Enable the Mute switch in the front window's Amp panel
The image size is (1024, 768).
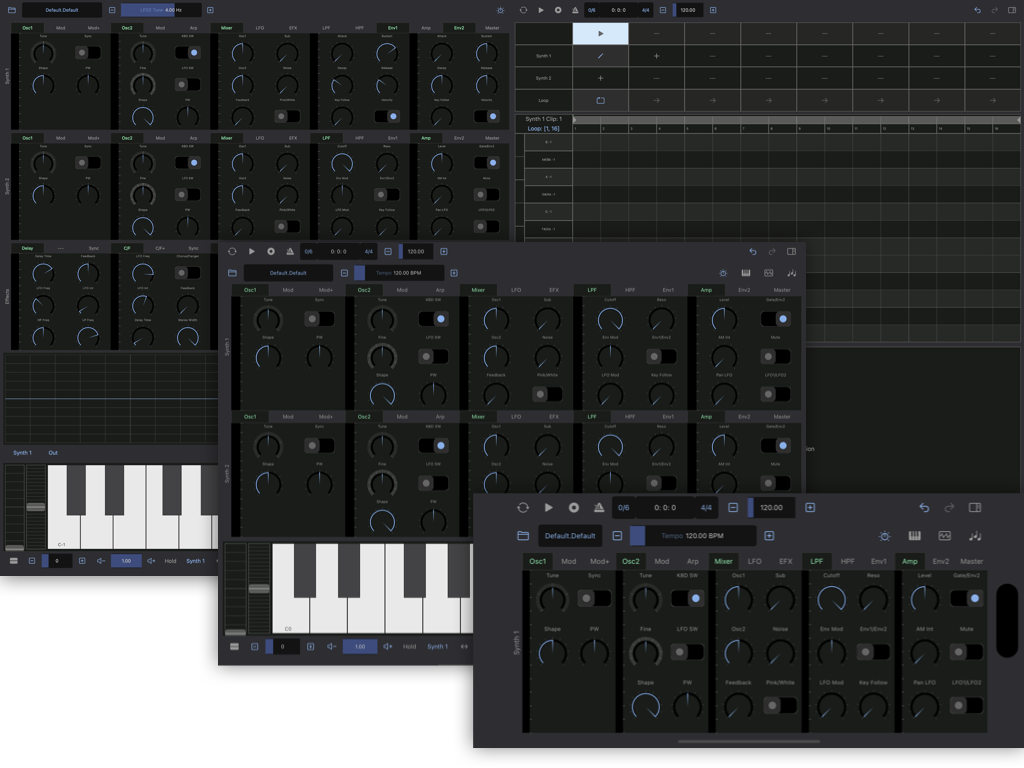coord(966,652)
